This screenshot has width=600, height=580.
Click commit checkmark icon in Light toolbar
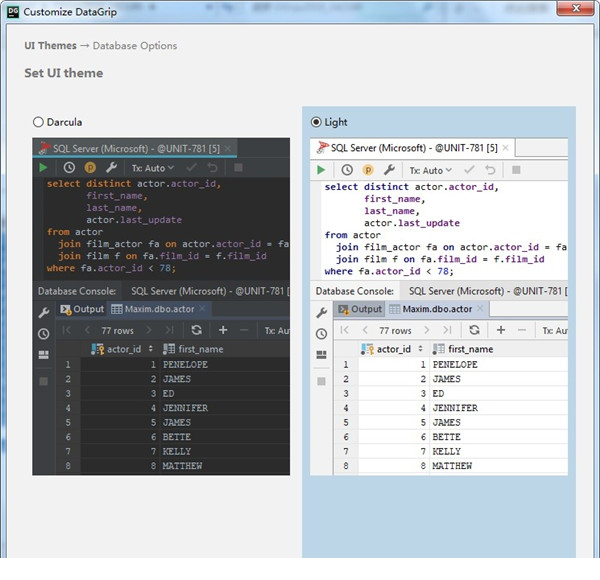(x=469, y=170)
